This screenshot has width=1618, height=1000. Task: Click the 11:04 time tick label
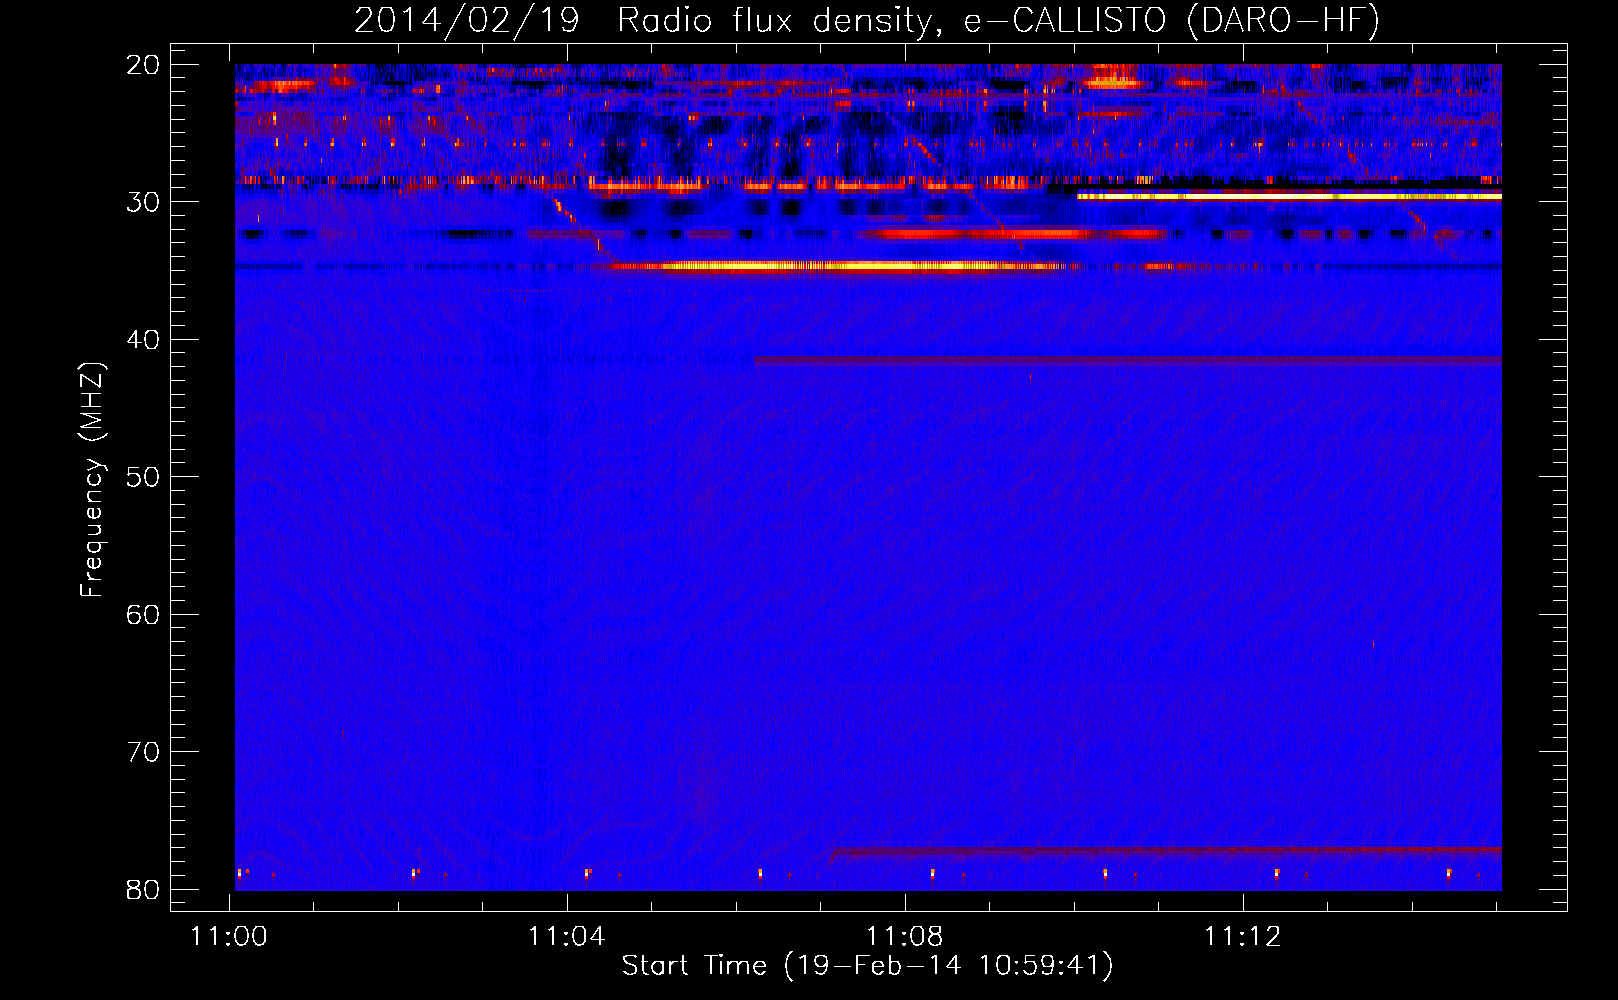[567, 937]
